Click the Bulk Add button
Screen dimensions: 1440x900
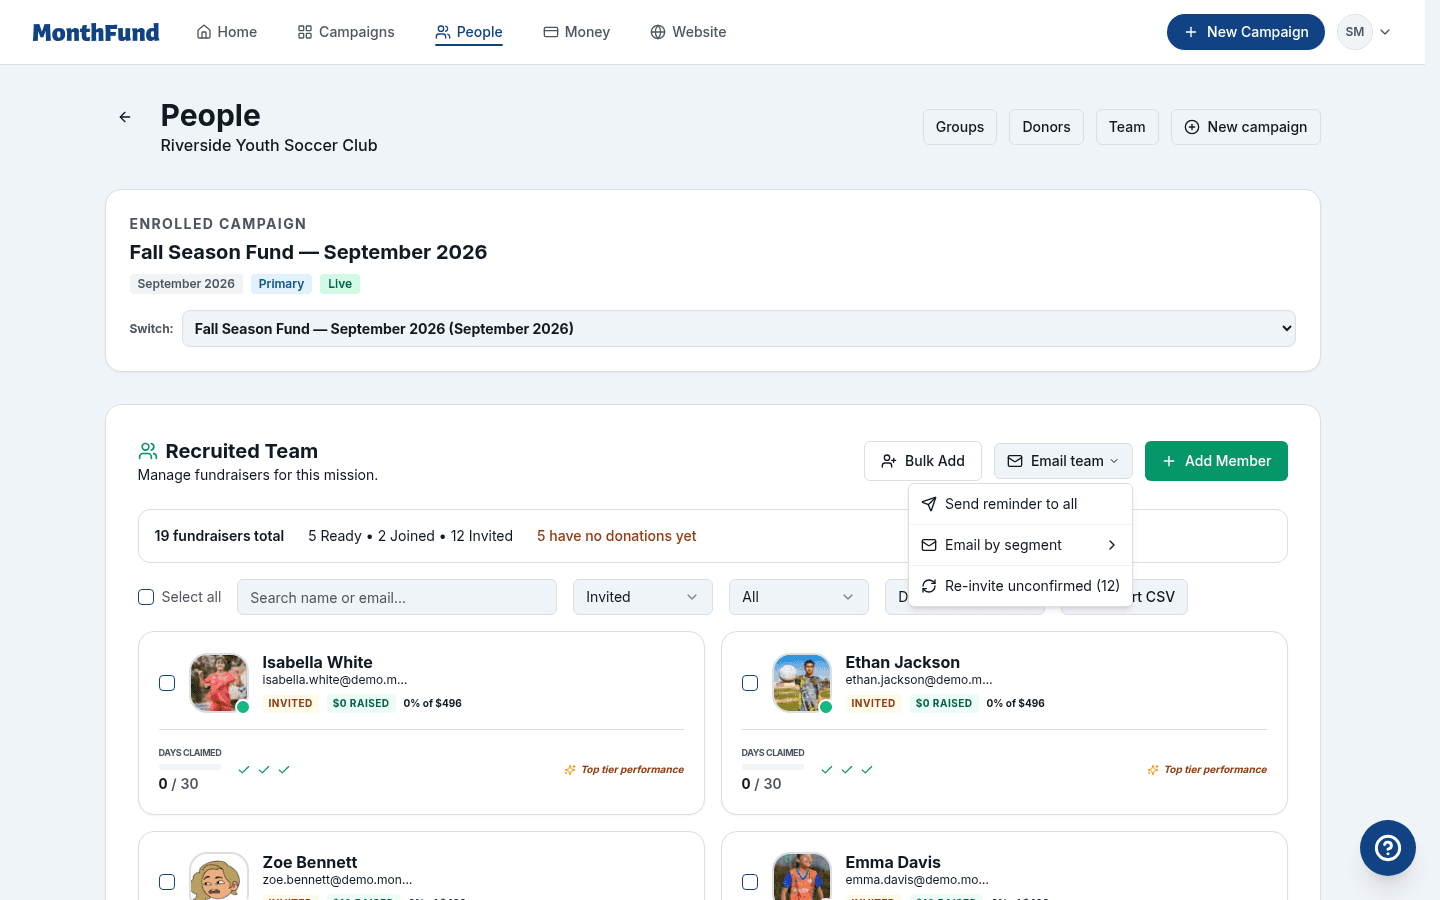[x=923, y=461]
